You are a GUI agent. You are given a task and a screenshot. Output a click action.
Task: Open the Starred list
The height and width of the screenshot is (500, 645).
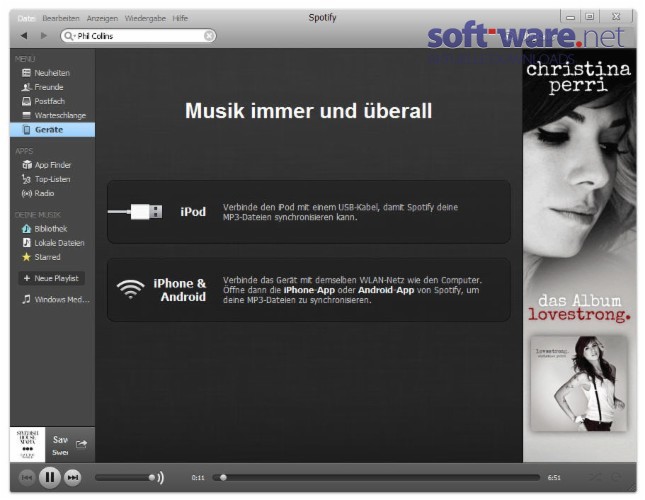pos(52,257)
